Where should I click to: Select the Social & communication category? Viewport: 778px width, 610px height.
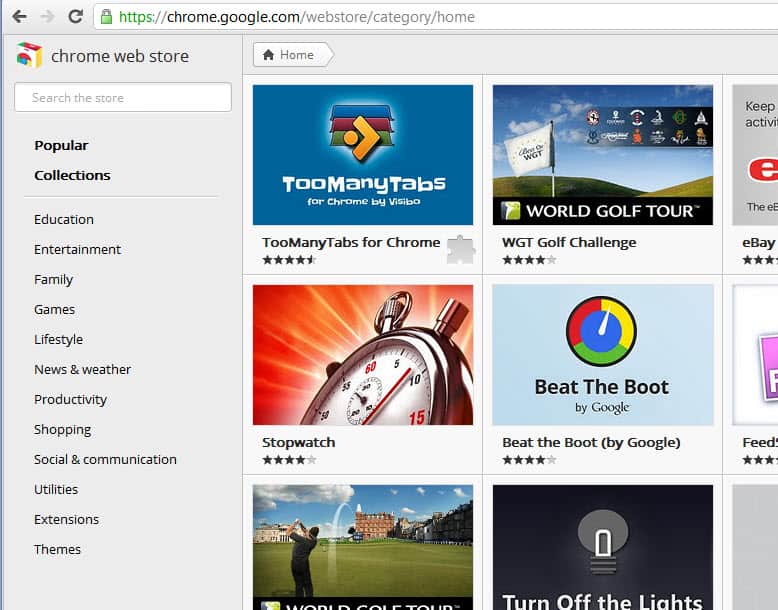click(105, 459)
